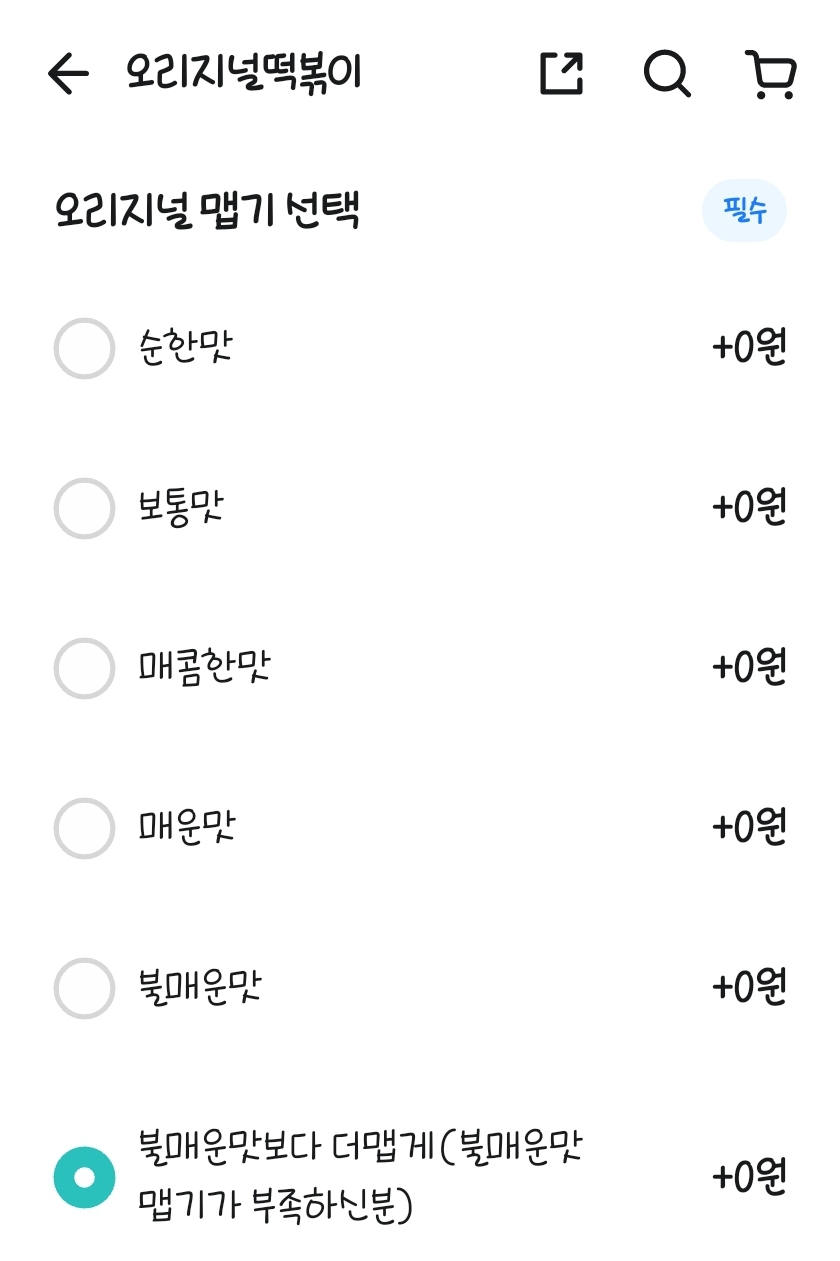Open the shopping cart icon
This screenshot has width=840, height=1261.
point(771,75)
